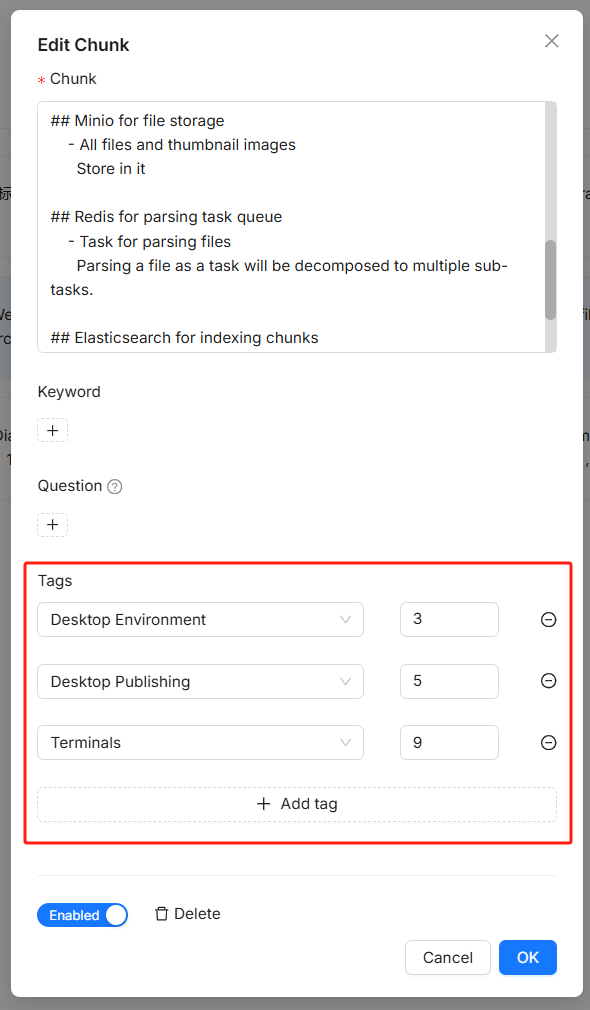Delete this chunk

pyautogui.click(x=187, y=914)
